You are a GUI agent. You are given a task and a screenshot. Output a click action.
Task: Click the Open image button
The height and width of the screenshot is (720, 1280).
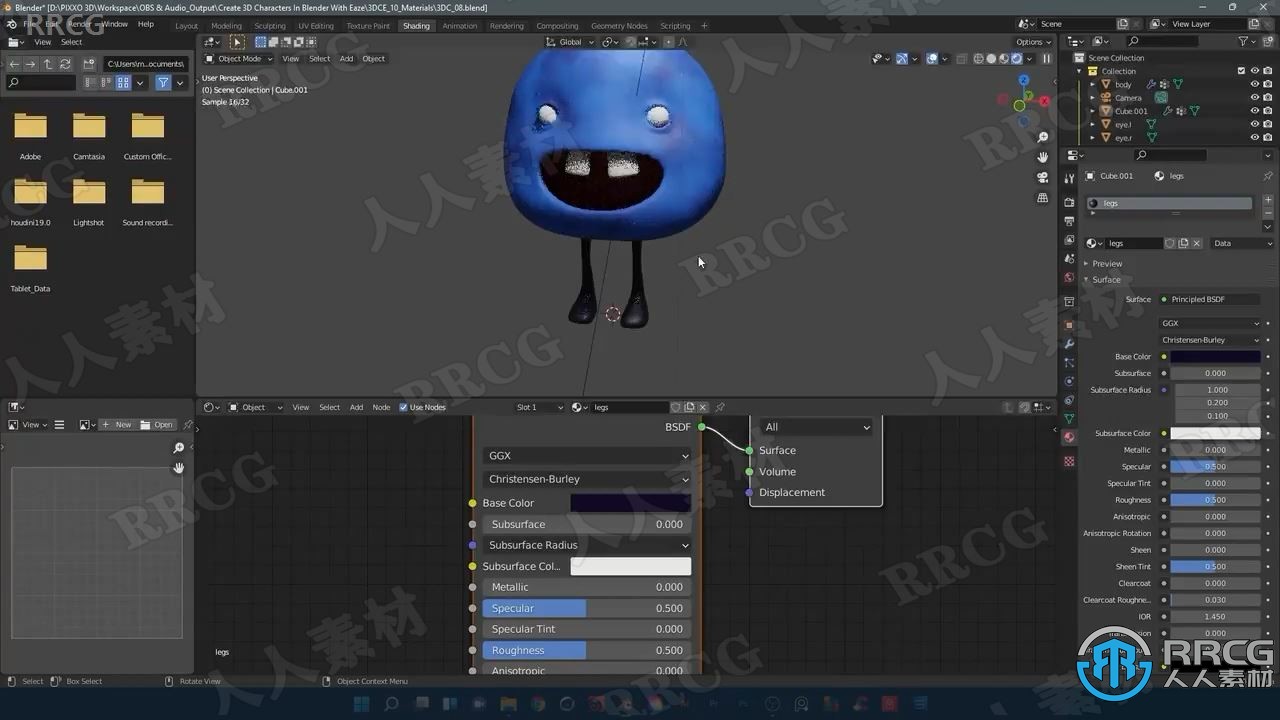tap(157, 425)
